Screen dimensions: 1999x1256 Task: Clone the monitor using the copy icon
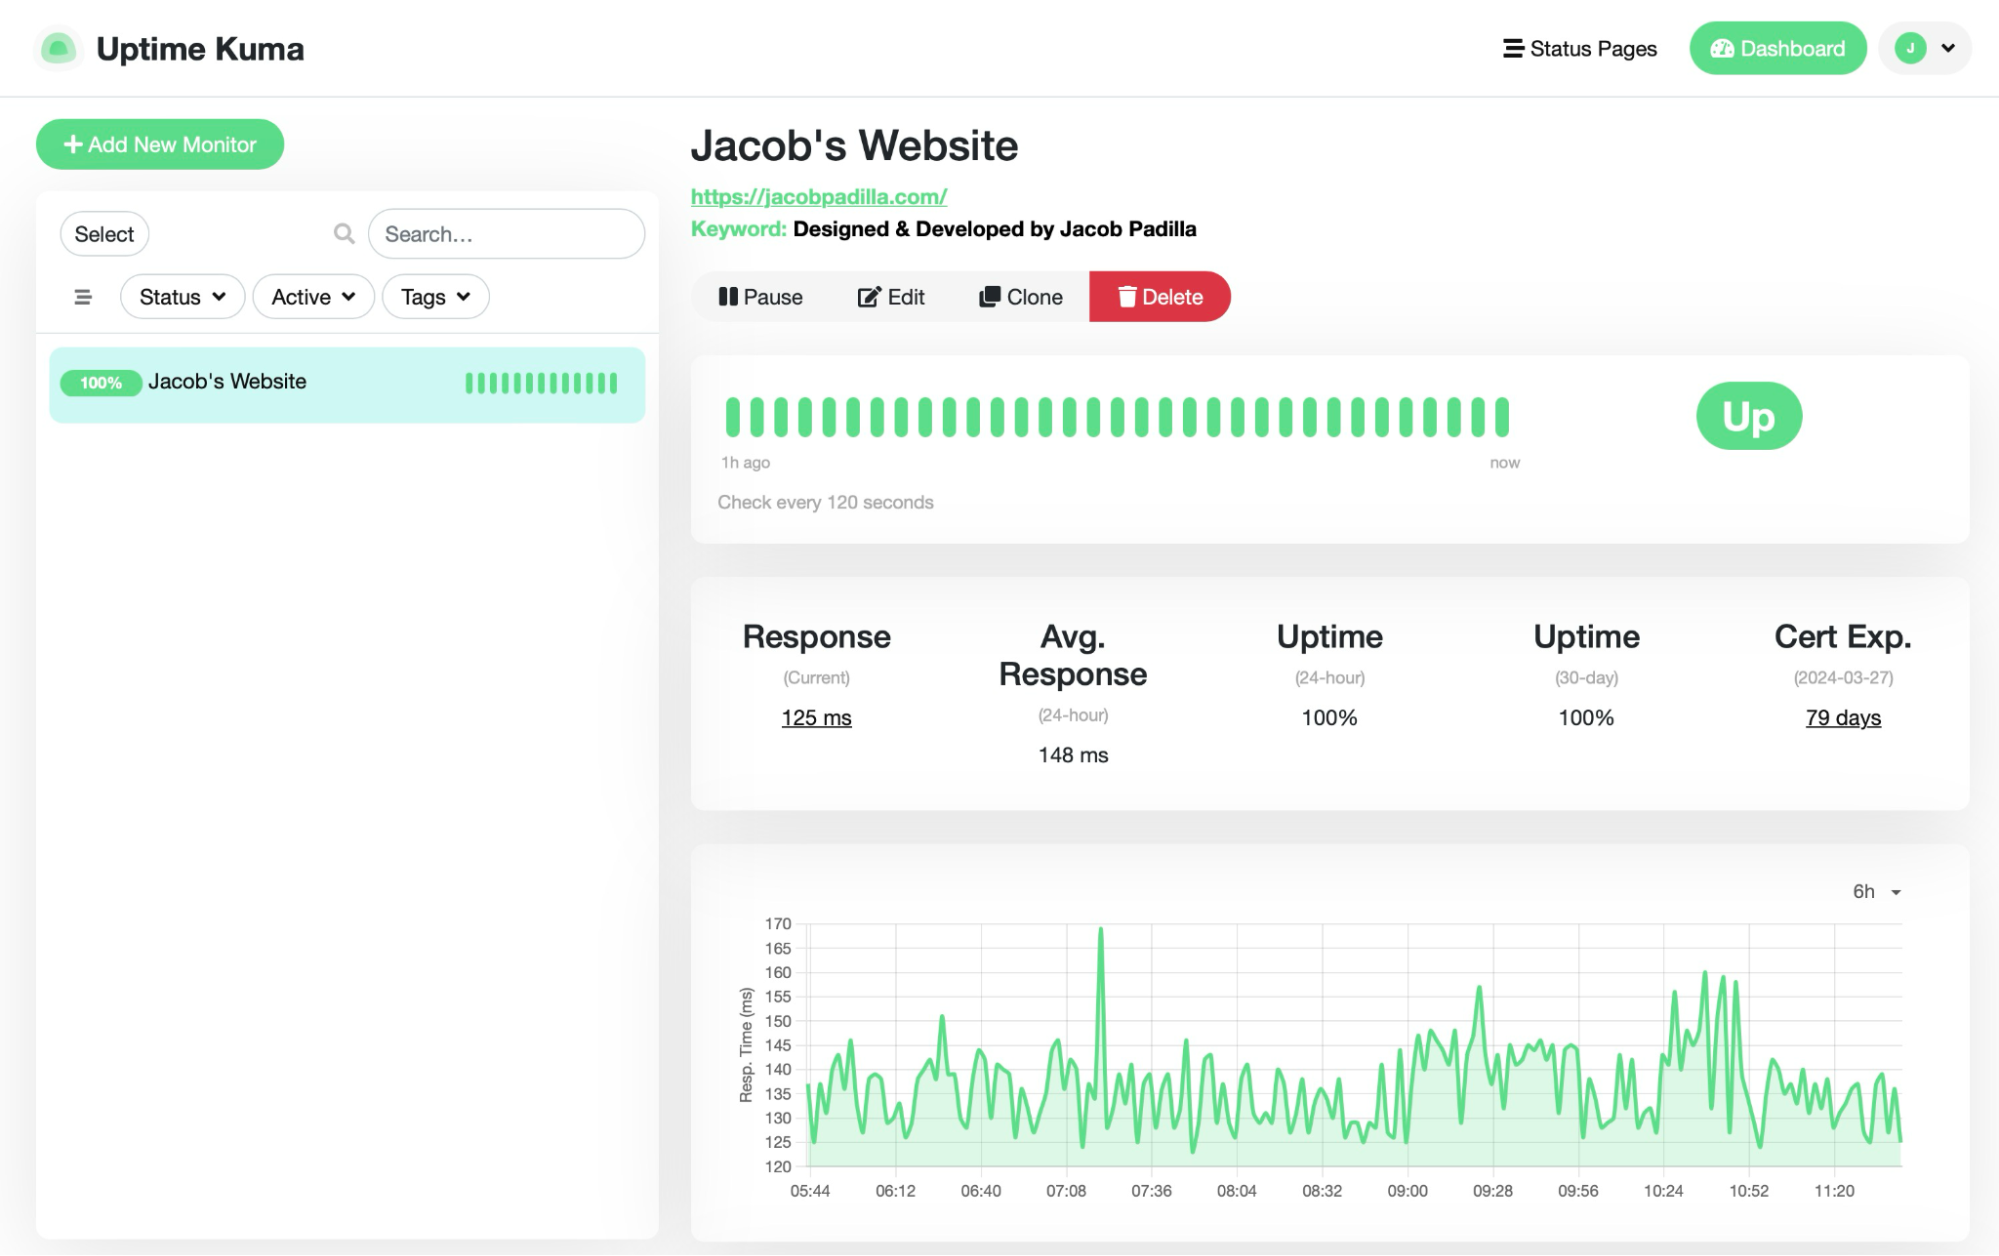tap(991, 296)
